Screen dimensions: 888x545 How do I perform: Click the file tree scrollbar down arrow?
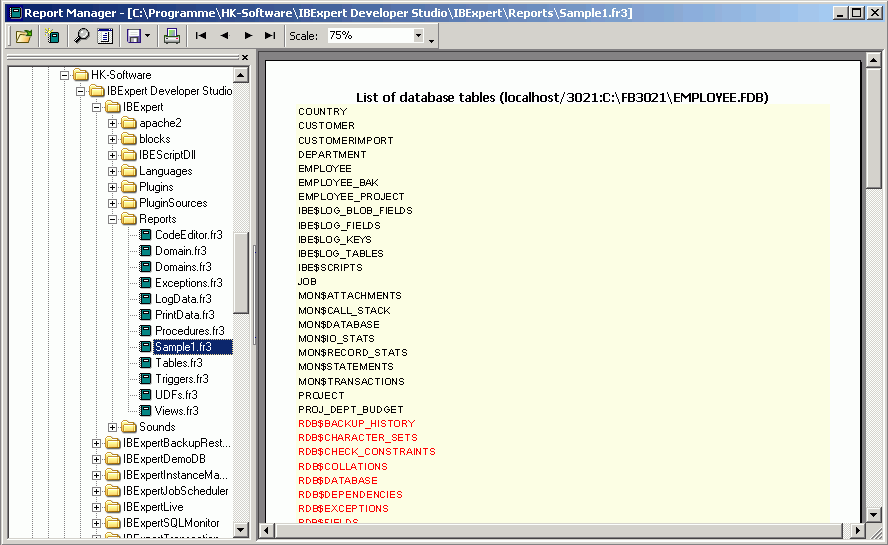pyautogui.click(x=241, y=530)
